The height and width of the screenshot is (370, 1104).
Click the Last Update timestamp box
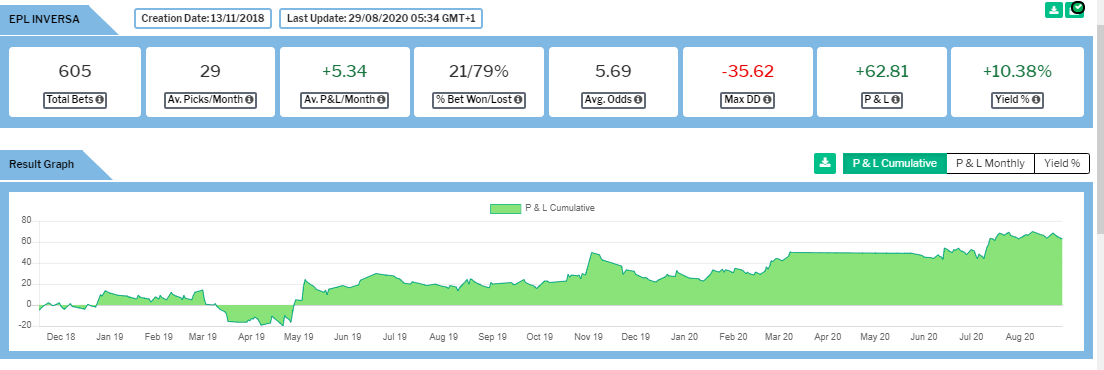pos(381,18)
